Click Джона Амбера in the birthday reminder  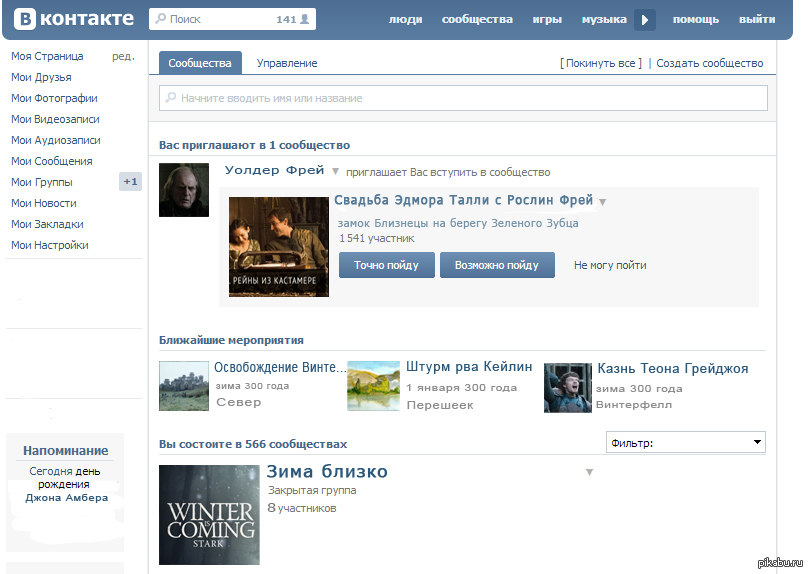(66, 498)
